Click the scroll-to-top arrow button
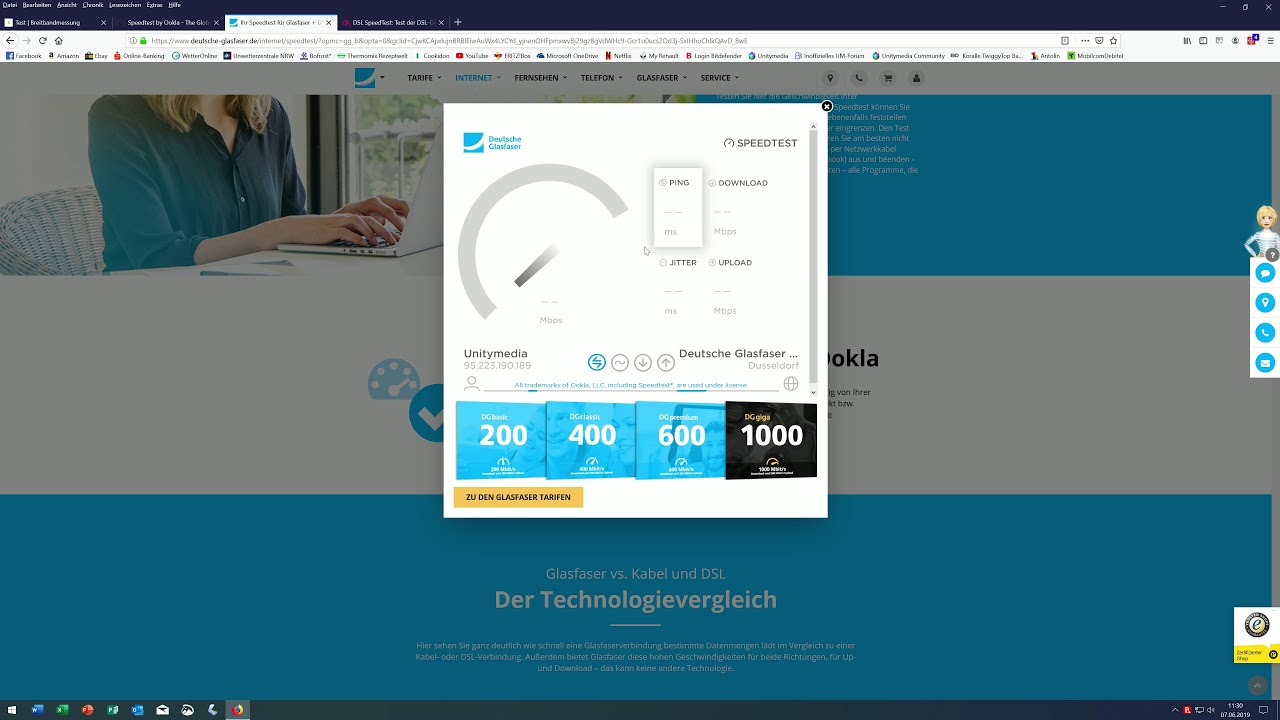1280x720 pixels. 1258,685
